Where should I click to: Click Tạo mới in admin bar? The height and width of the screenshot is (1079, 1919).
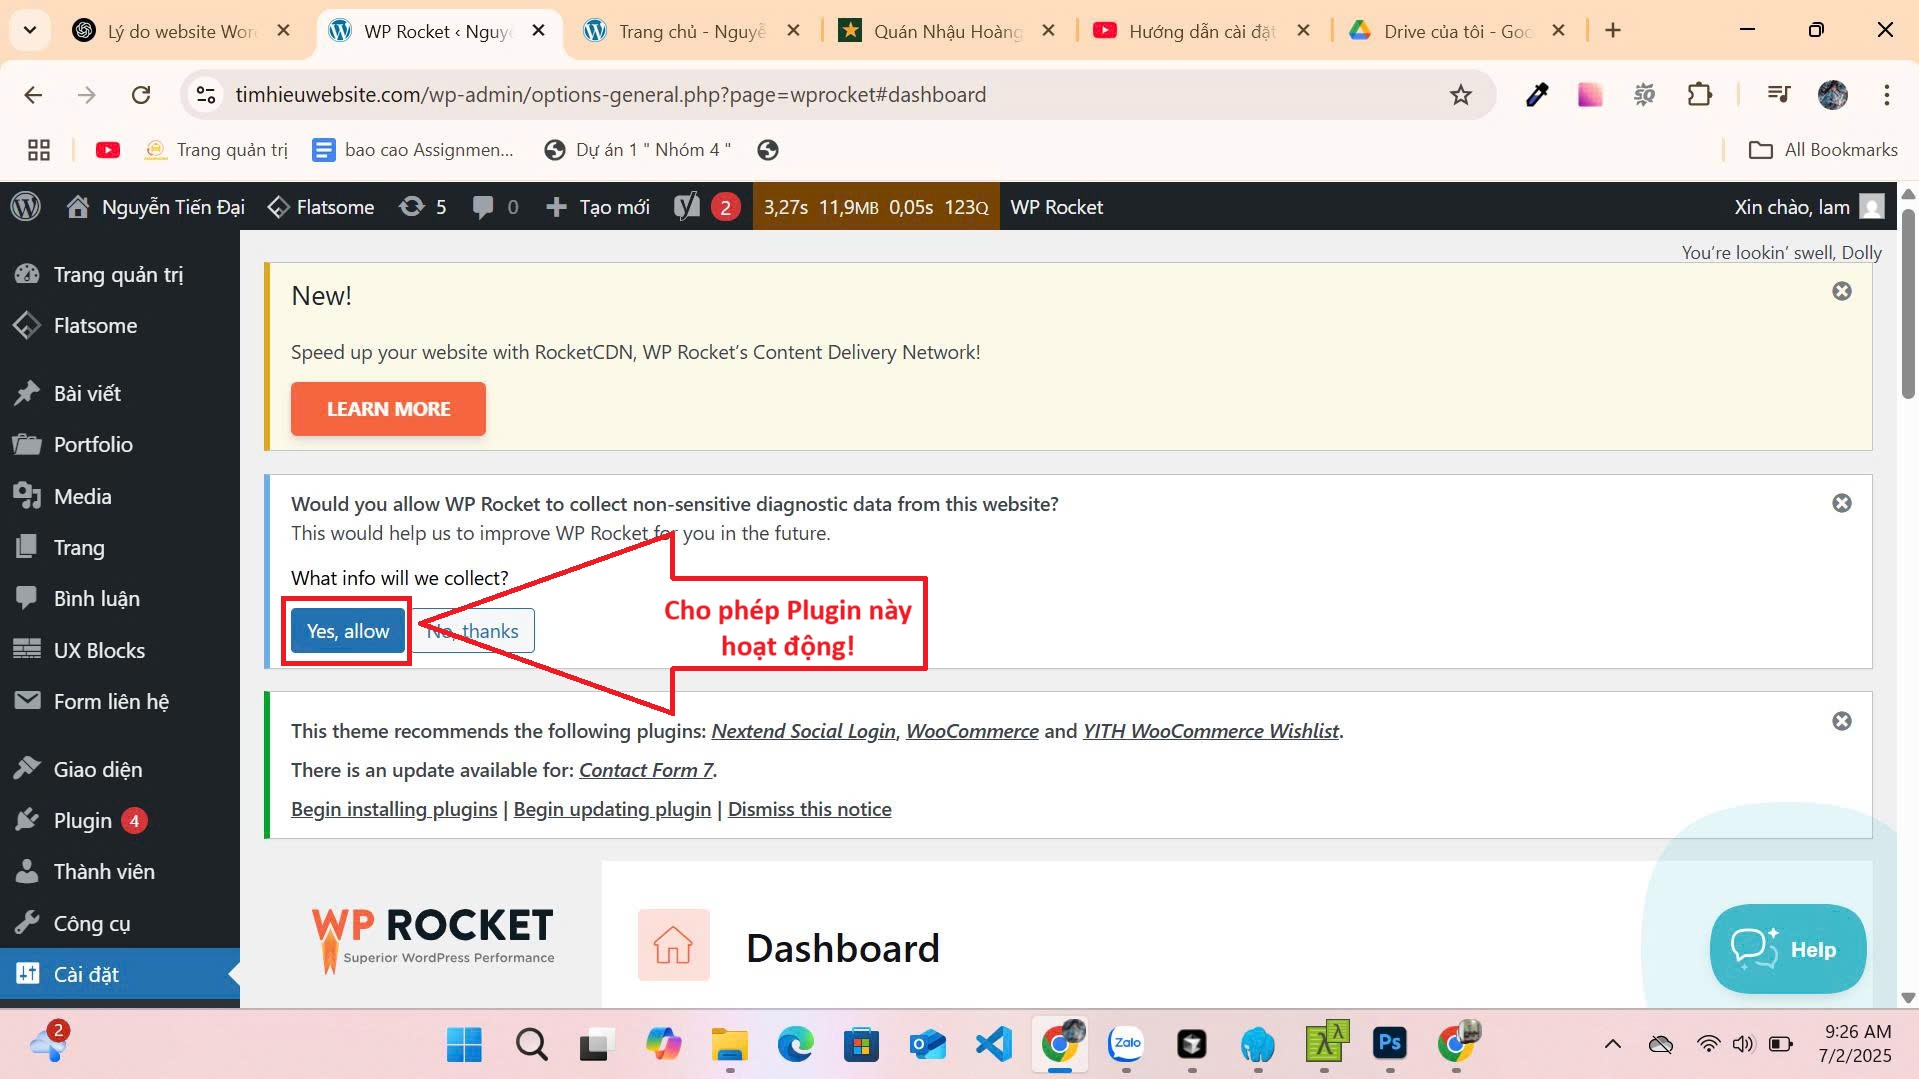[x=598, y=207]
